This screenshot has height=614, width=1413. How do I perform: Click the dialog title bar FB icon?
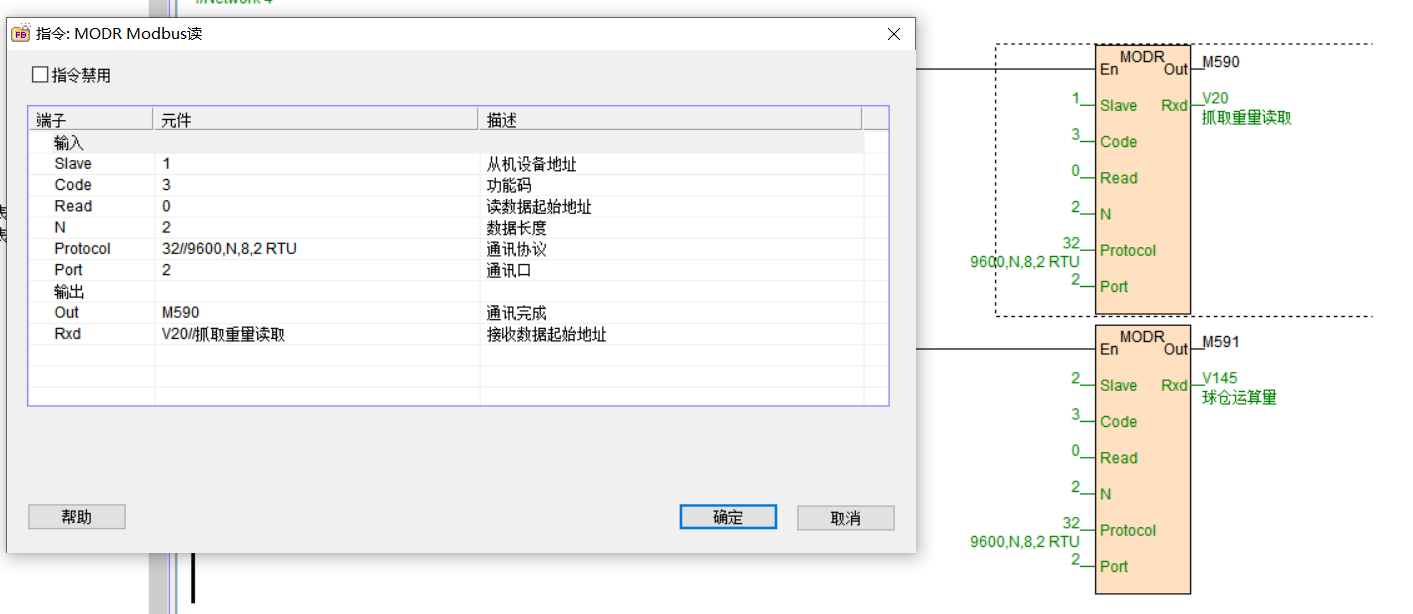click(x=20, y=34)
